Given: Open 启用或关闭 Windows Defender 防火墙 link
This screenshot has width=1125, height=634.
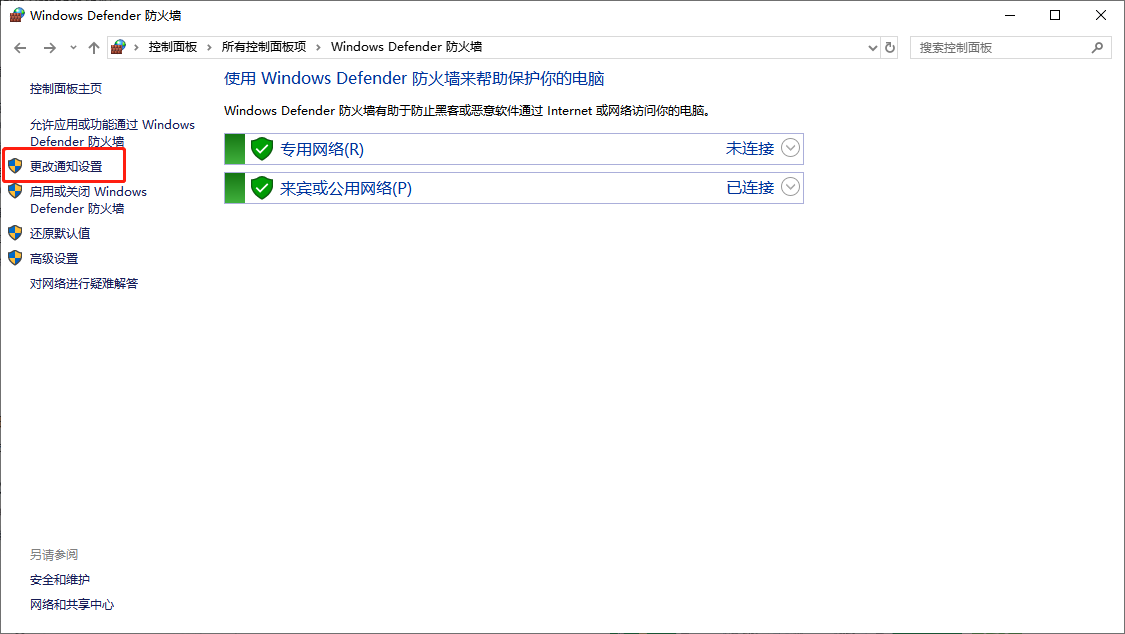Looking at the screenshot, I should coord(88,199).
